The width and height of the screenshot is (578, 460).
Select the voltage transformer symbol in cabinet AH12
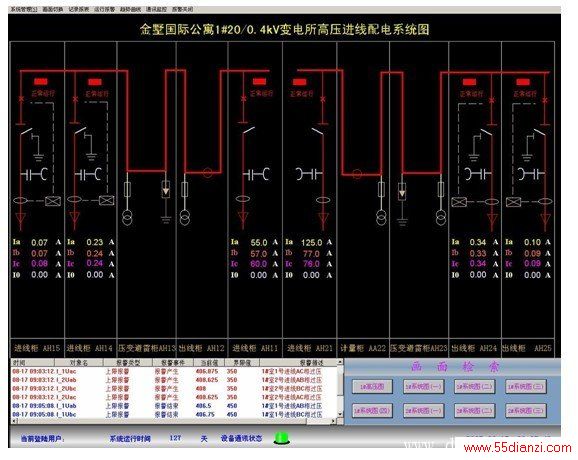coord(185,217)
